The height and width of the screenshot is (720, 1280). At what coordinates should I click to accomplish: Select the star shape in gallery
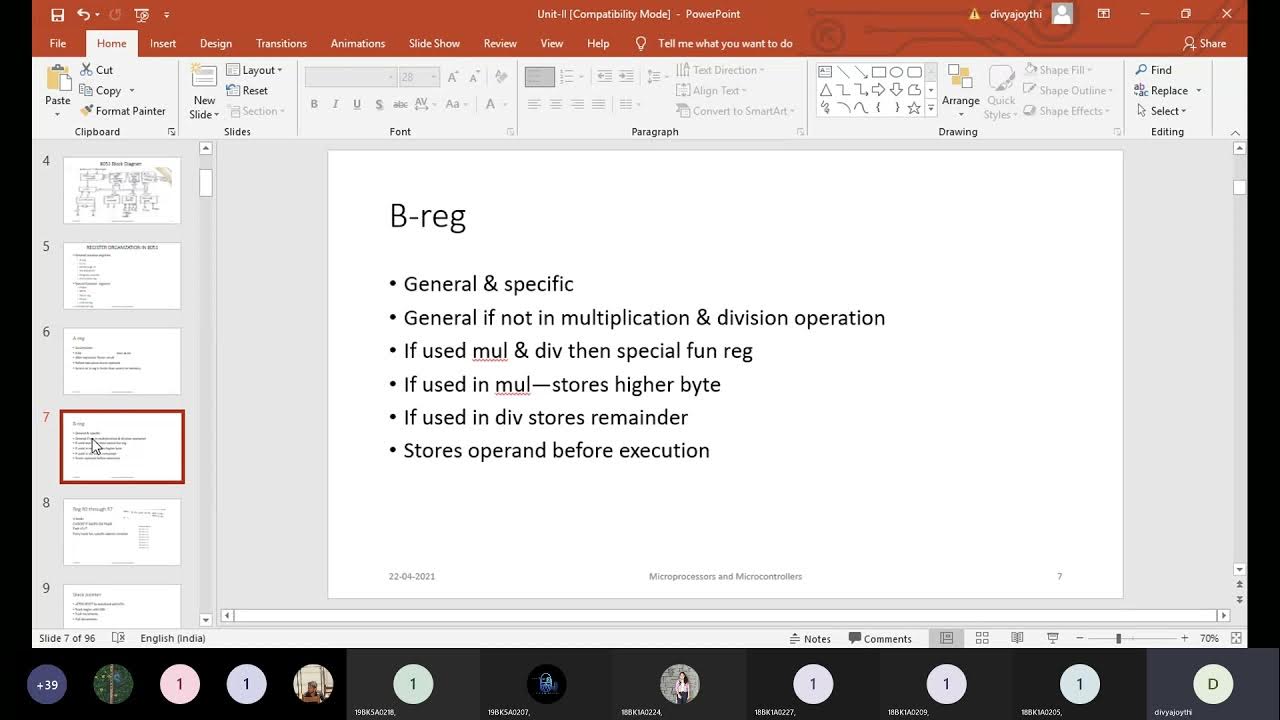click(914, 108)
